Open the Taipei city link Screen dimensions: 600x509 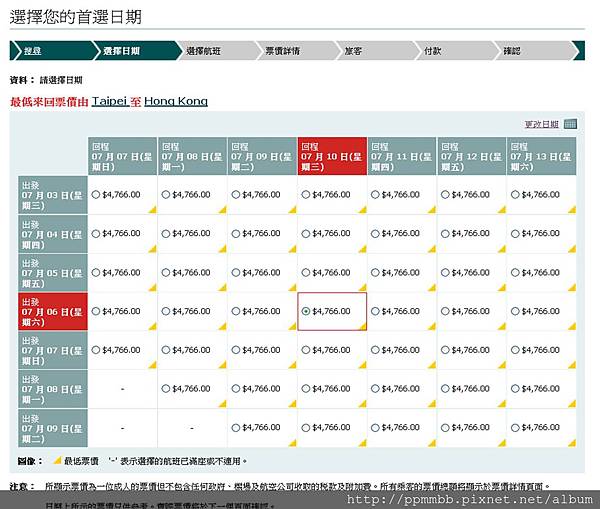(109, 101)
